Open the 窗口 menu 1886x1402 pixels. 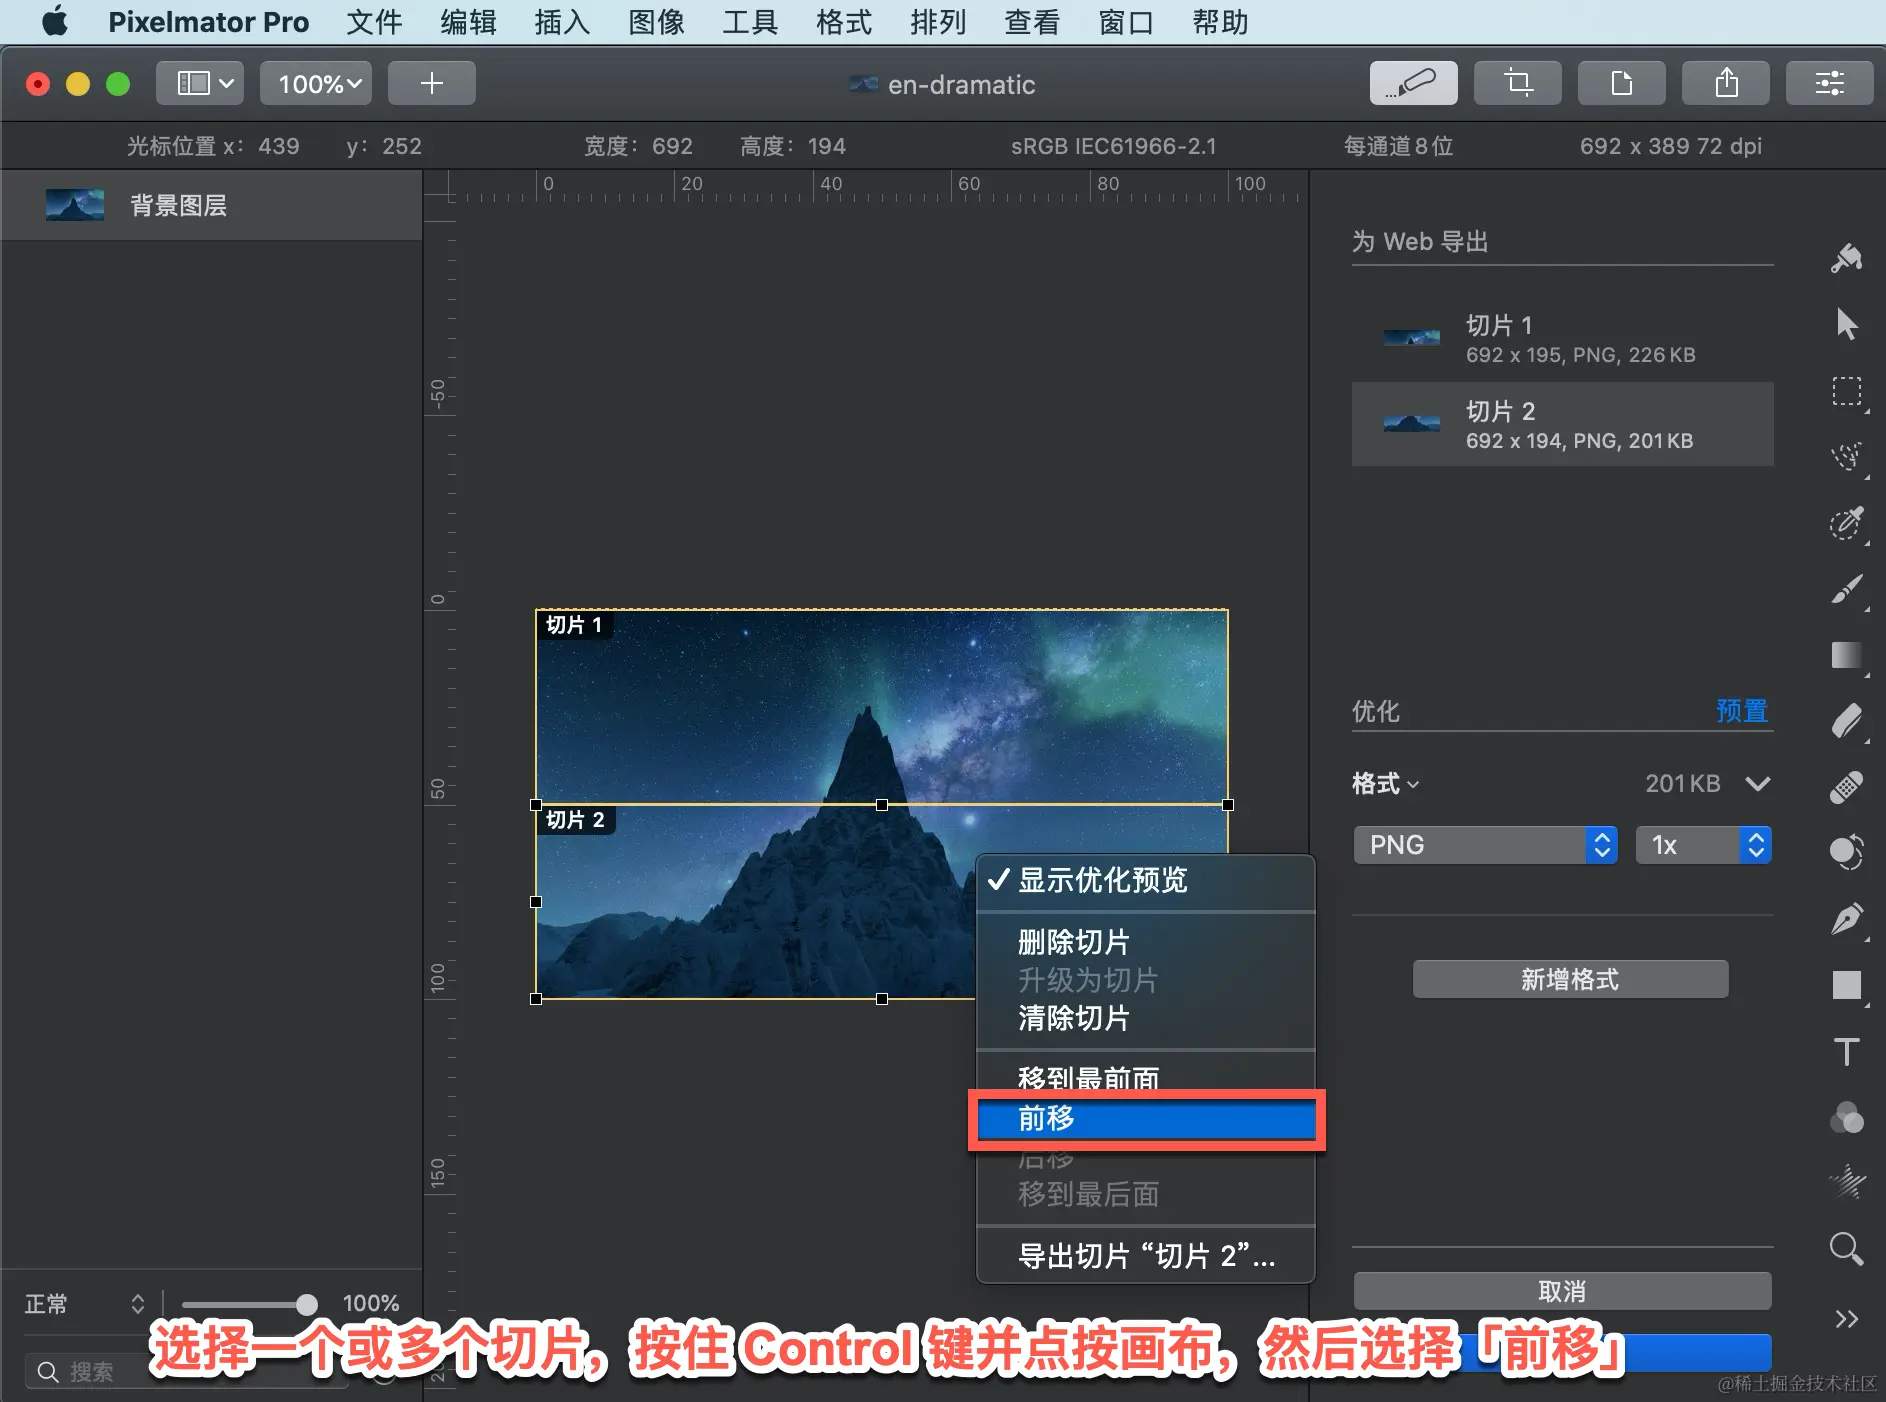(1126, 22)
